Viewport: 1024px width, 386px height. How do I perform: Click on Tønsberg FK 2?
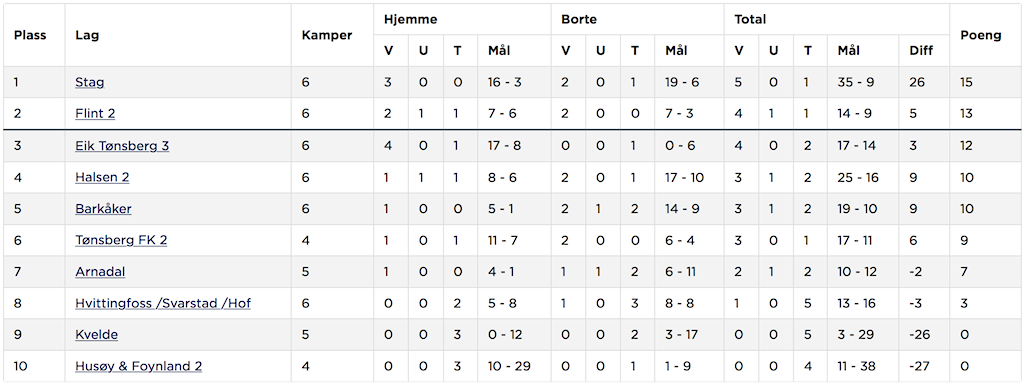point(121,240)
